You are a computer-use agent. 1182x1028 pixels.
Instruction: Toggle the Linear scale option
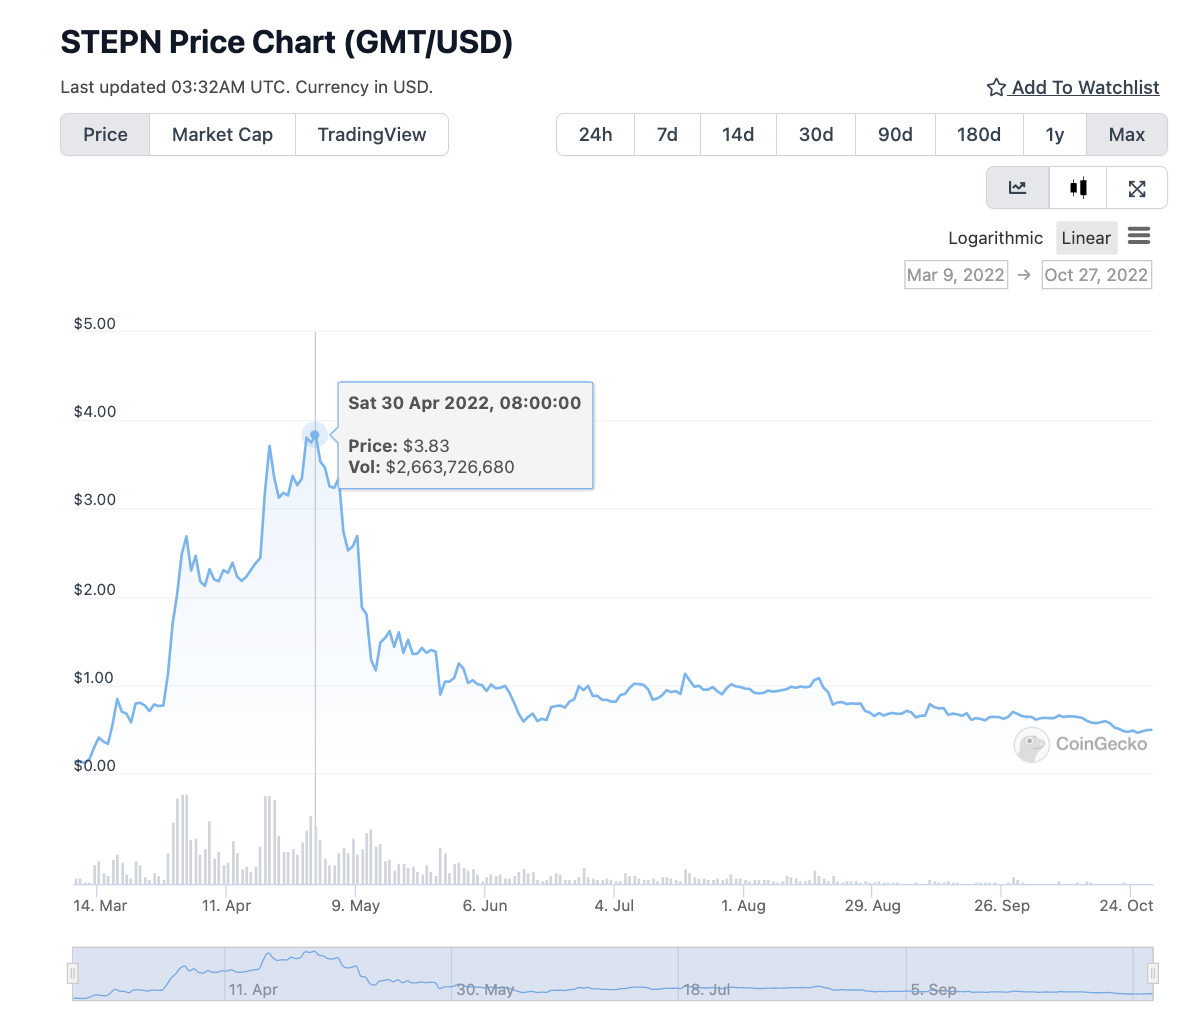(1086, 238)
